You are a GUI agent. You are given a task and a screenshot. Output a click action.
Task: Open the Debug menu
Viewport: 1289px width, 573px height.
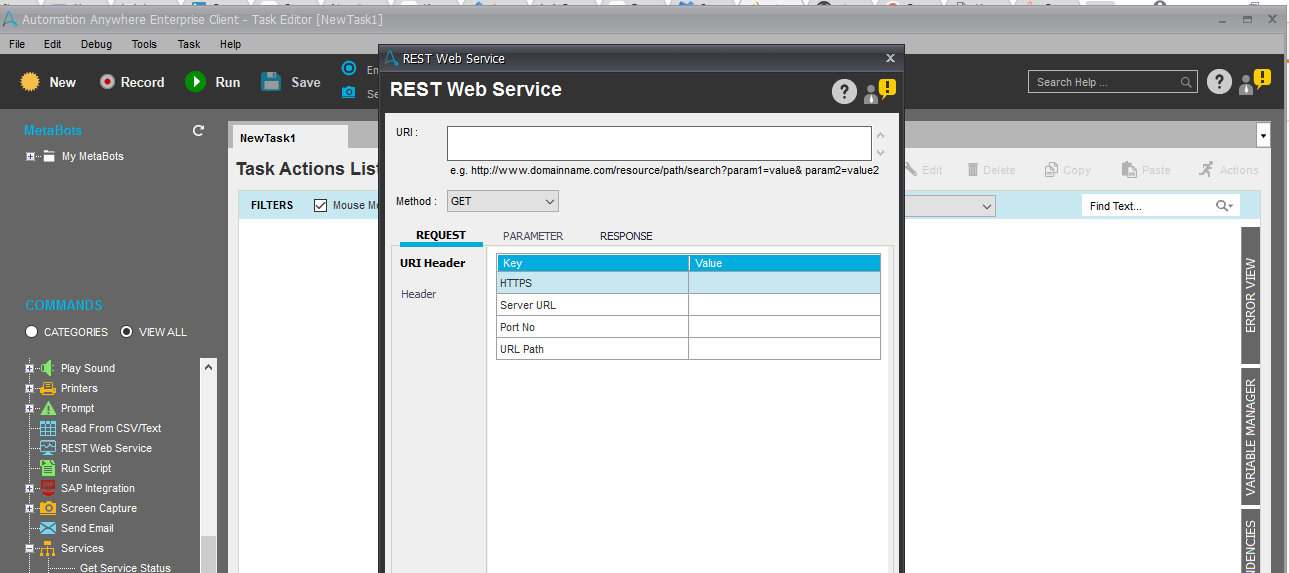(x=97, y=44)
